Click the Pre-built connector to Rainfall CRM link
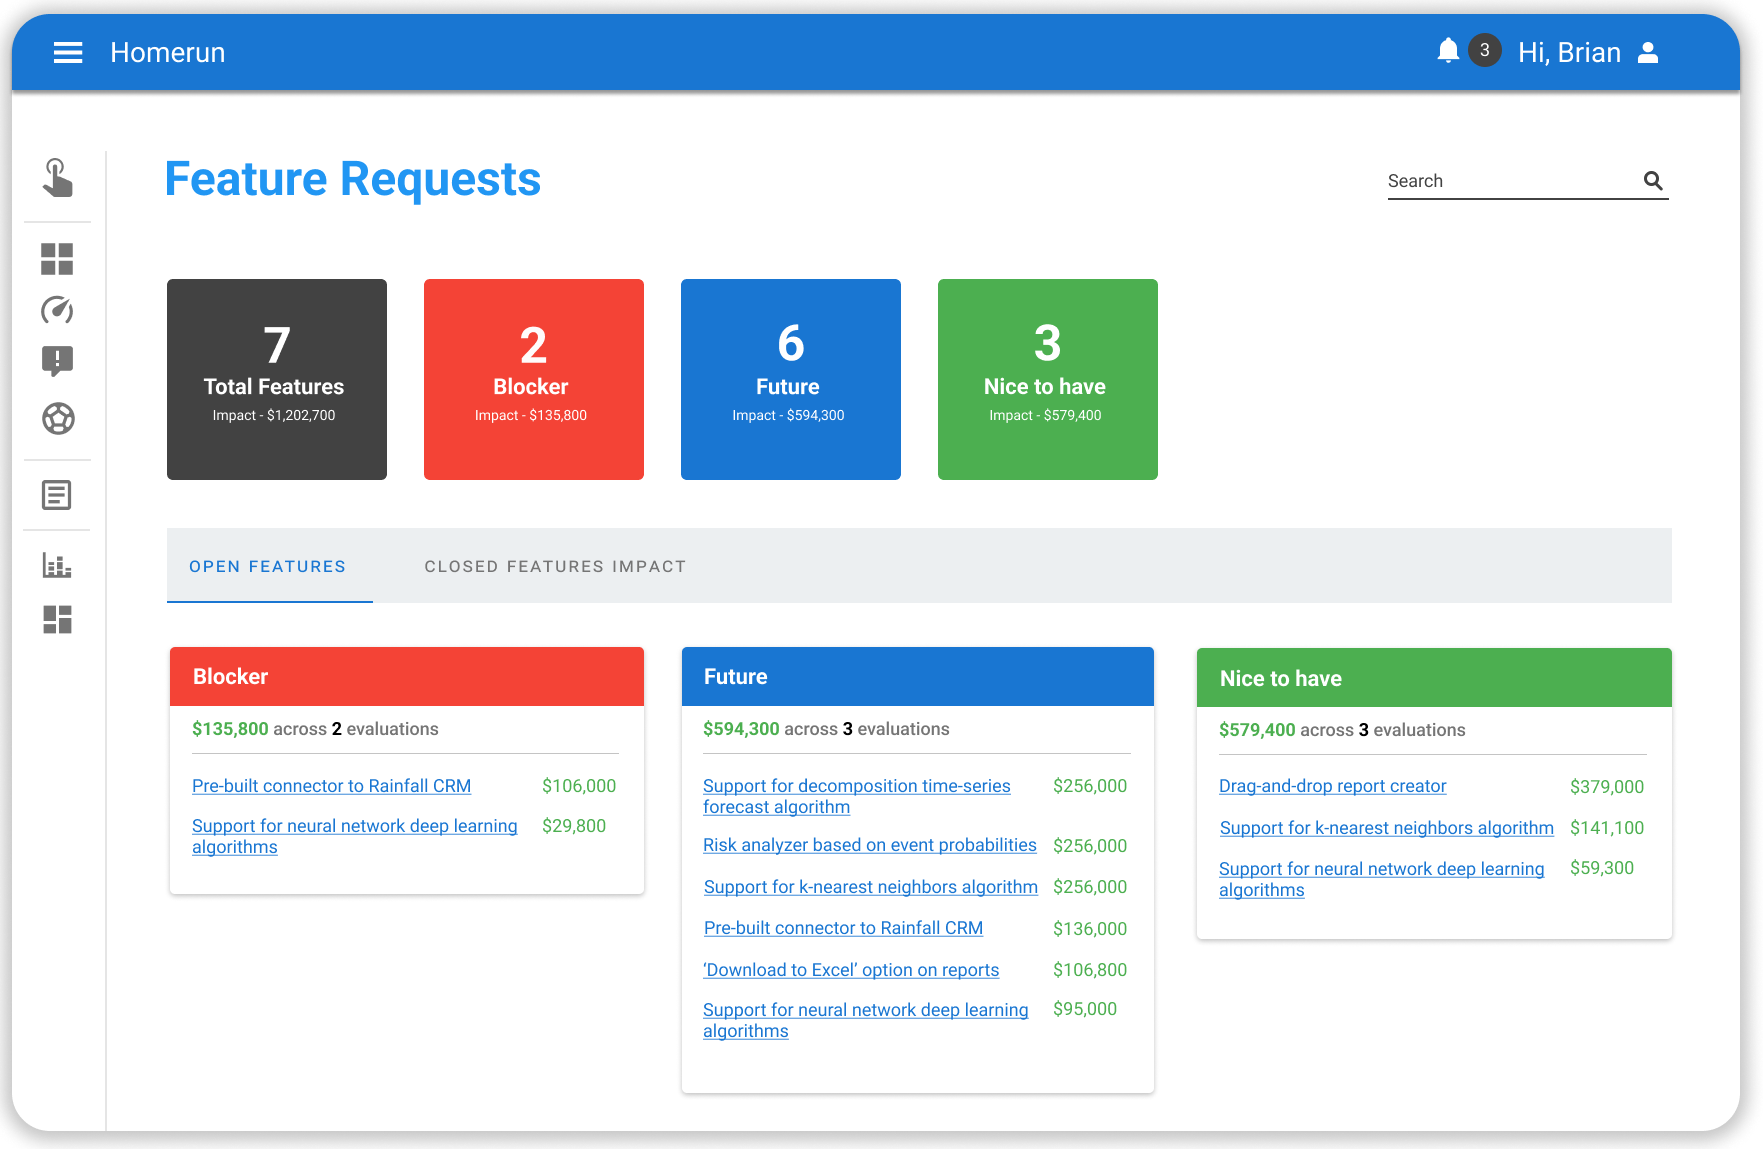 tap(331, 786)
